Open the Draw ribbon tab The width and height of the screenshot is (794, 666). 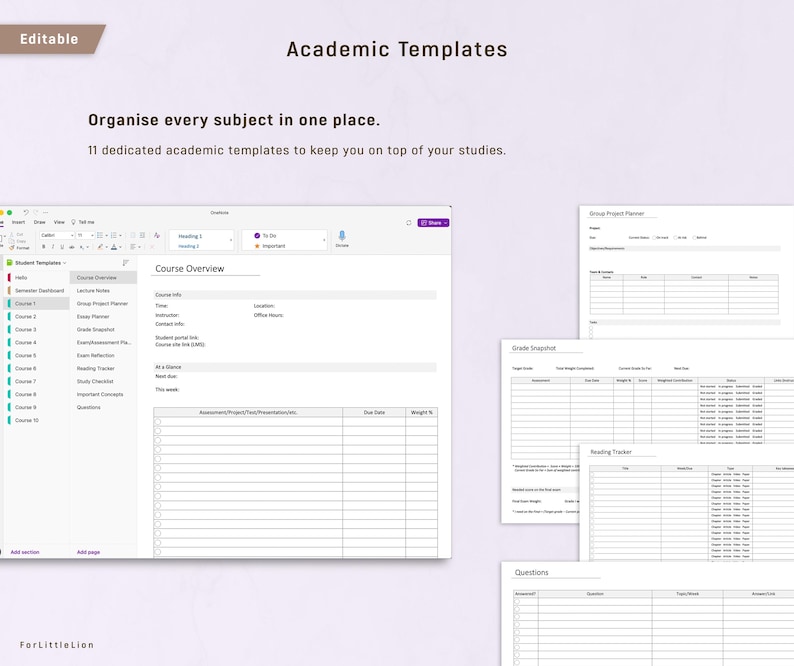[x=39, y=222]
